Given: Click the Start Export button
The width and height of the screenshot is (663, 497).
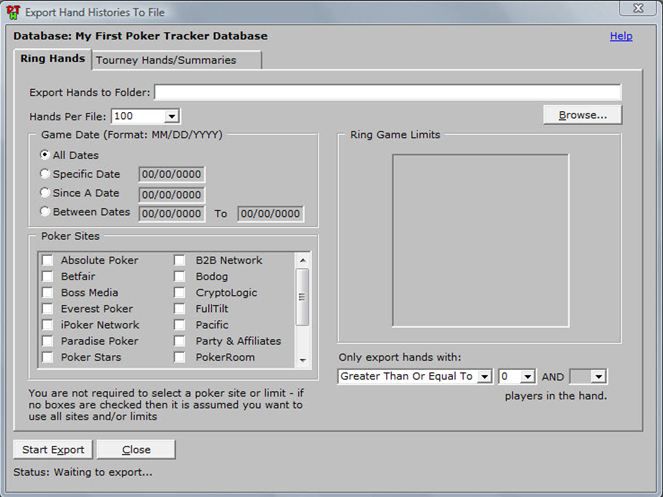Looking at the screenshot, I should pos(53,449).
